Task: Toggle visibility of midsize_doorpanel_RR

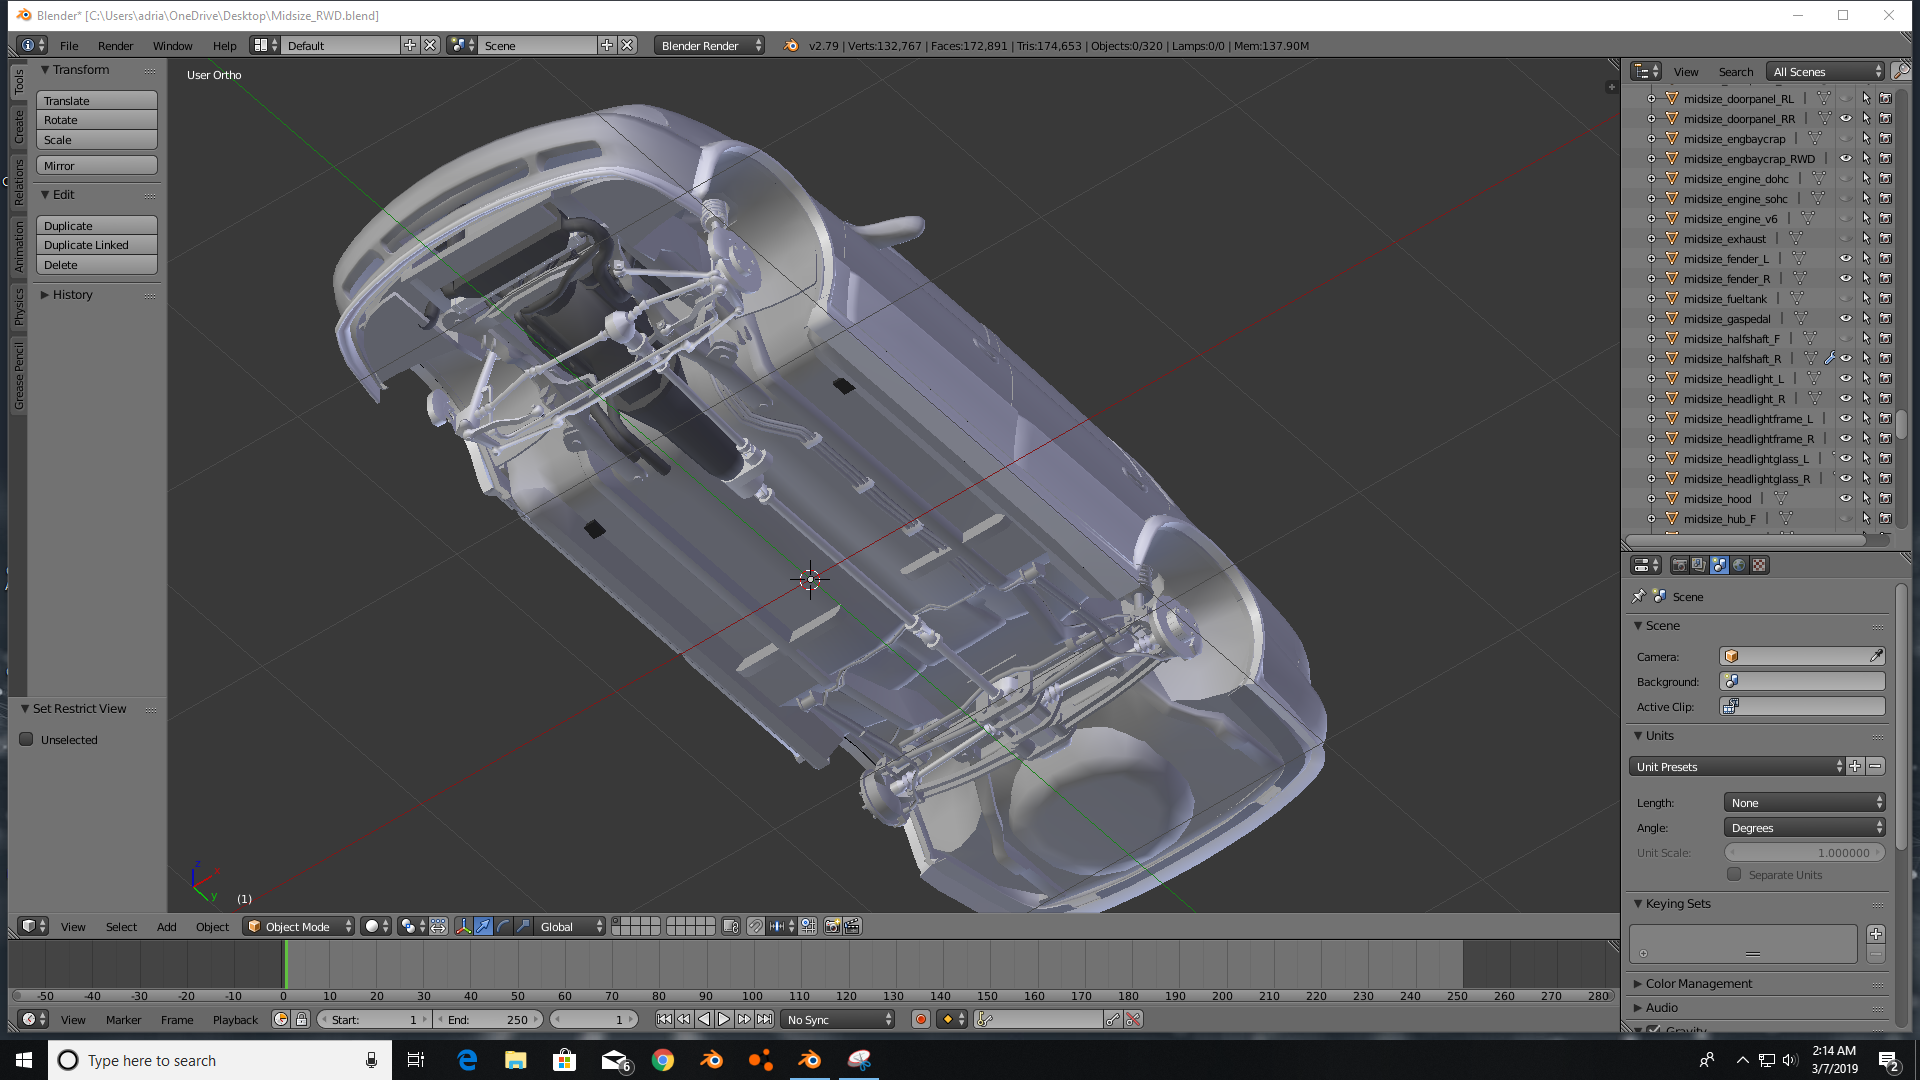Action: tap(1846, 118)
